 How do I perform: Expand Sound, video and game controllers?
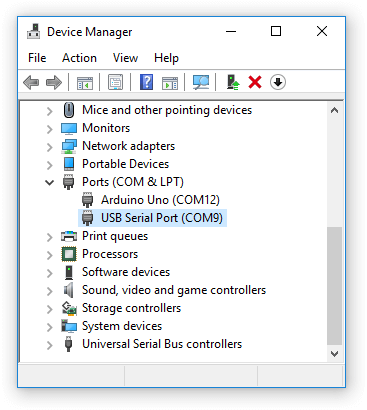pos(49,291)
